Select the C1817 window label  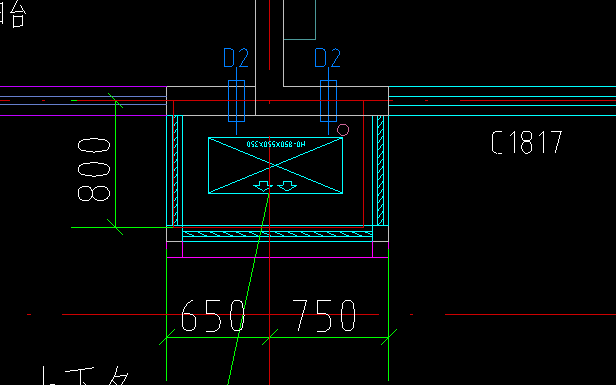point(527,142)
